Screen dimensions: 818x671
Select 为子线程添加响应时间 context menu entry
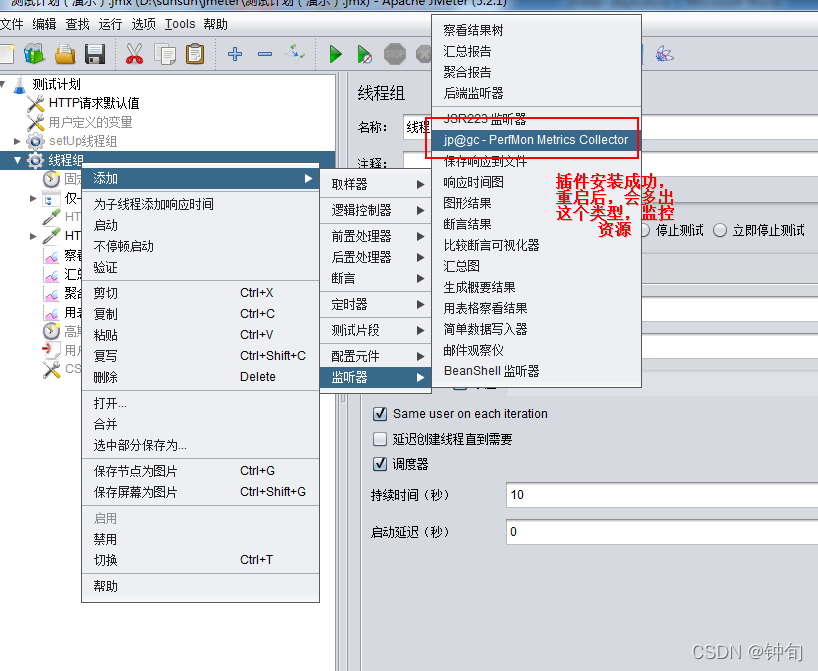pos(200,204)
